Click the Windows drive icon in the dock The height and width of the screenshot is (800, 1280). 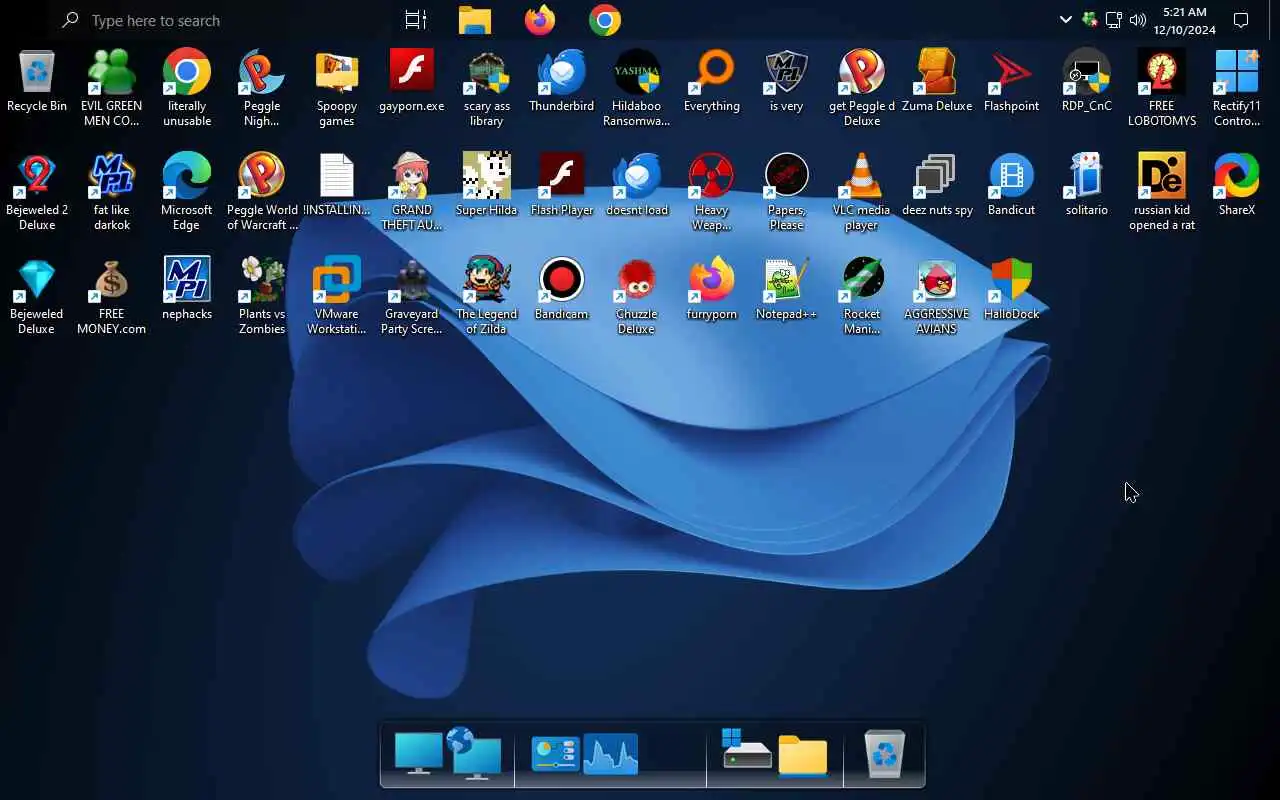[x=746, y=750]
